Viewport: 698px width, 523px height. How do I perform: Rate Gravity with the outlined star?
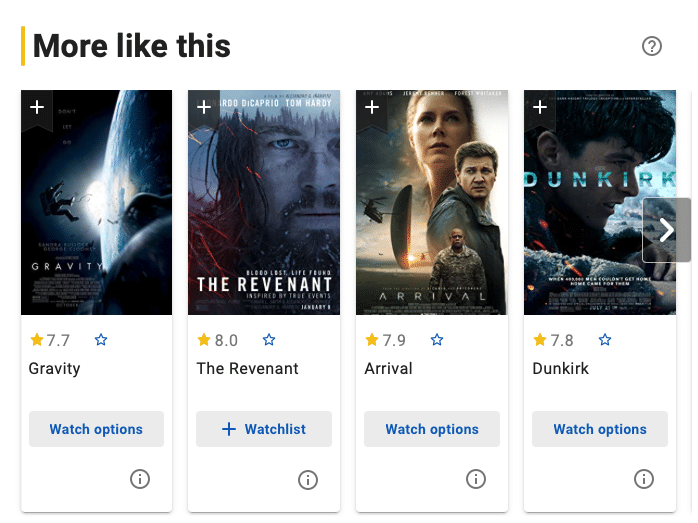click(101, 340)
